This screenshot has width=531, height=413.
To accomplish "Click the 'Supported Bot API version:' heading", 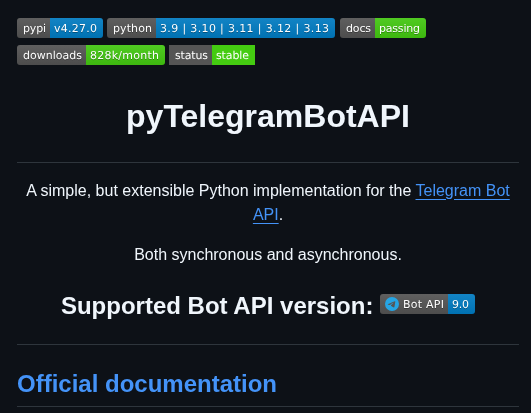I will point(217,306).
